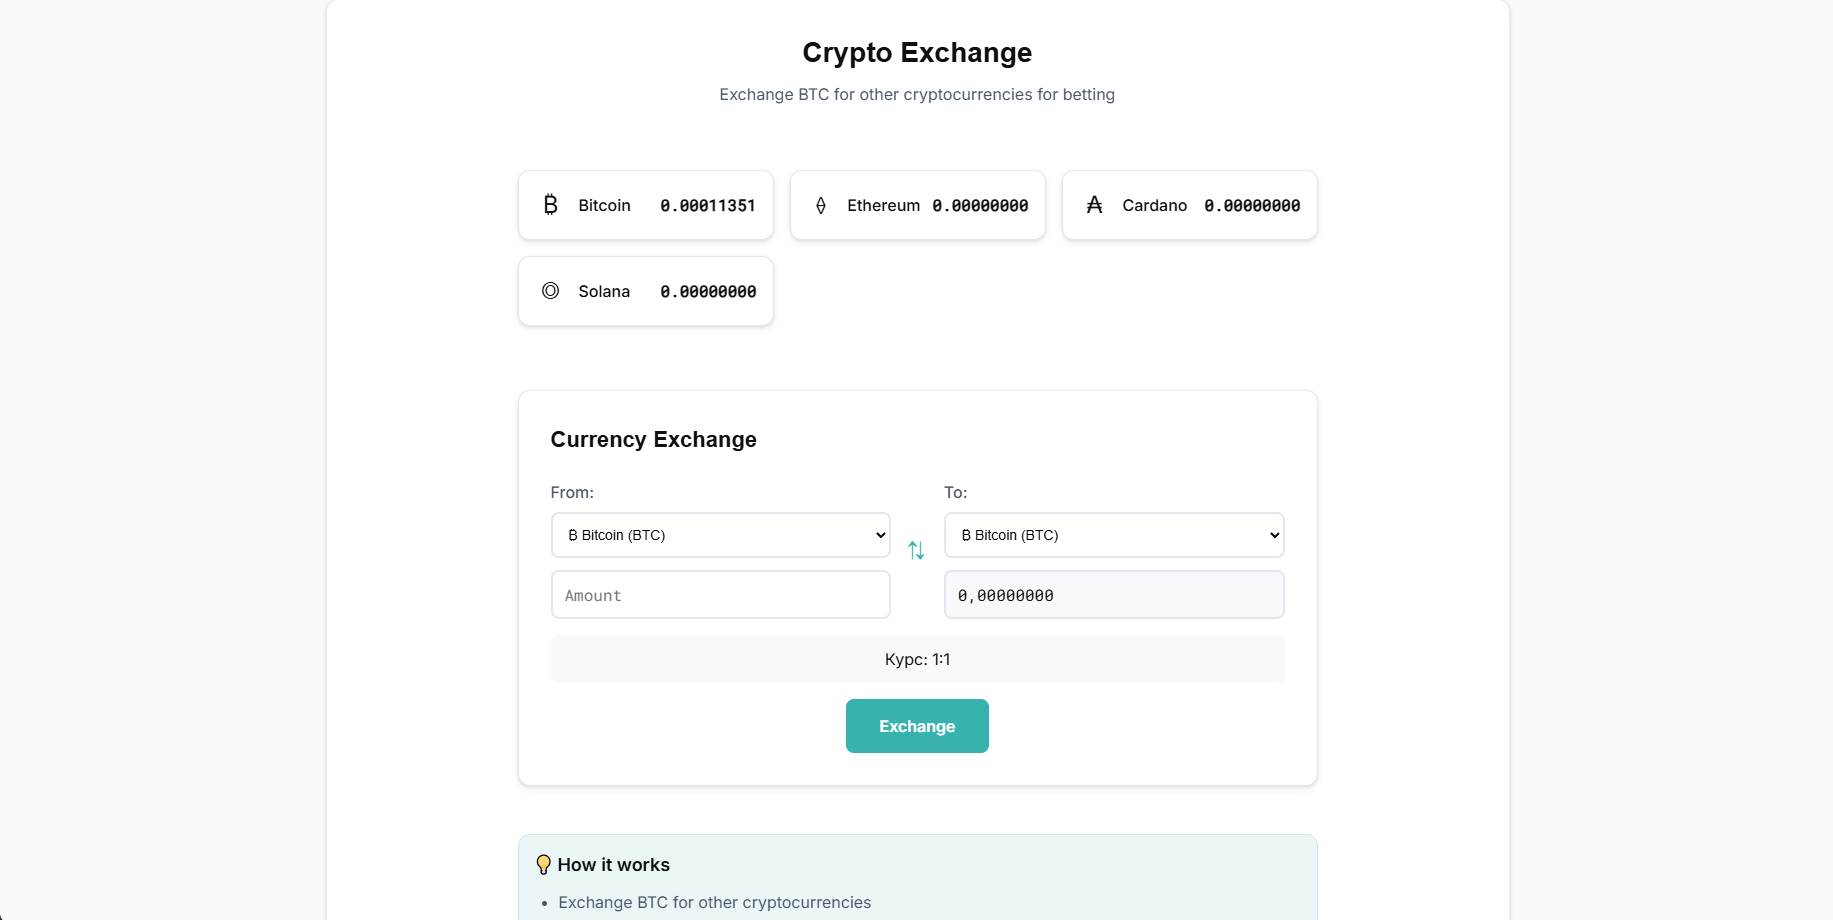Viewport: 1833px width, 920px height.
Task: Click the How it works heading
Action: pos(613,865)
